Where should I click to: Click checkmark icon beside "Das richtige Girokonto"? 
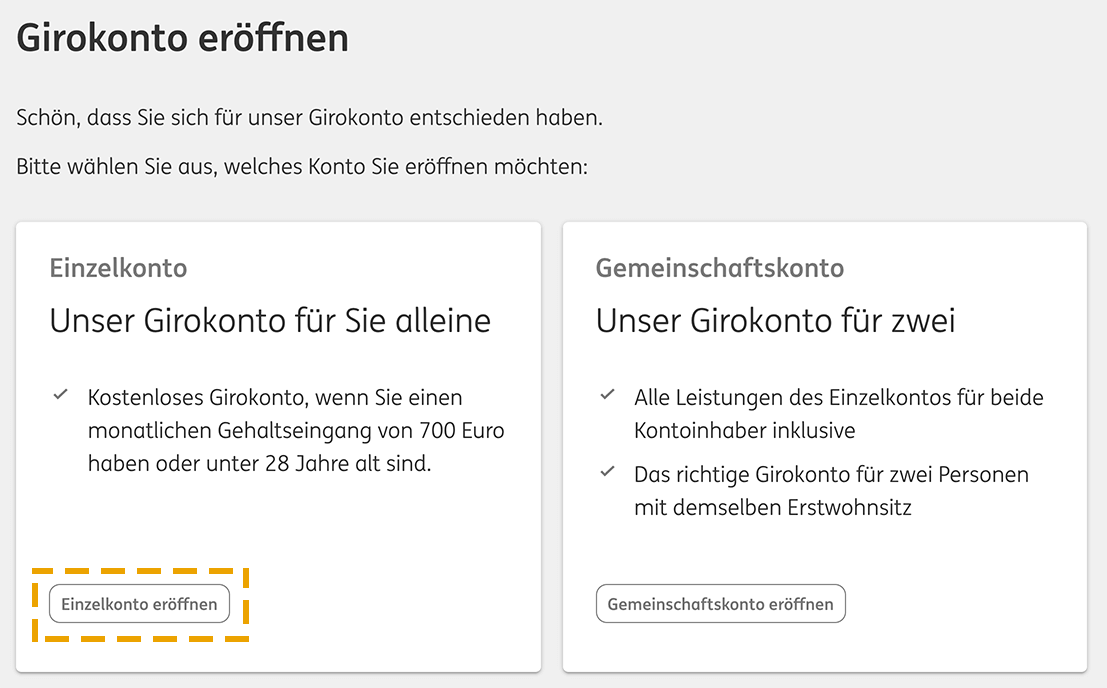[607, 471]
